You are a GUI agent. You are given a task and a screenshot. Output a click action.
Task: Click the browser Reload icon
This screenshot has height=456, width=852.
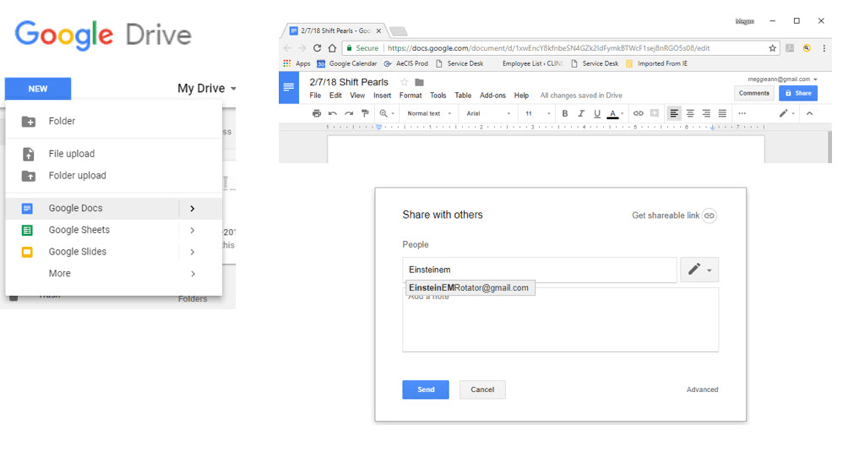(317, 48)
